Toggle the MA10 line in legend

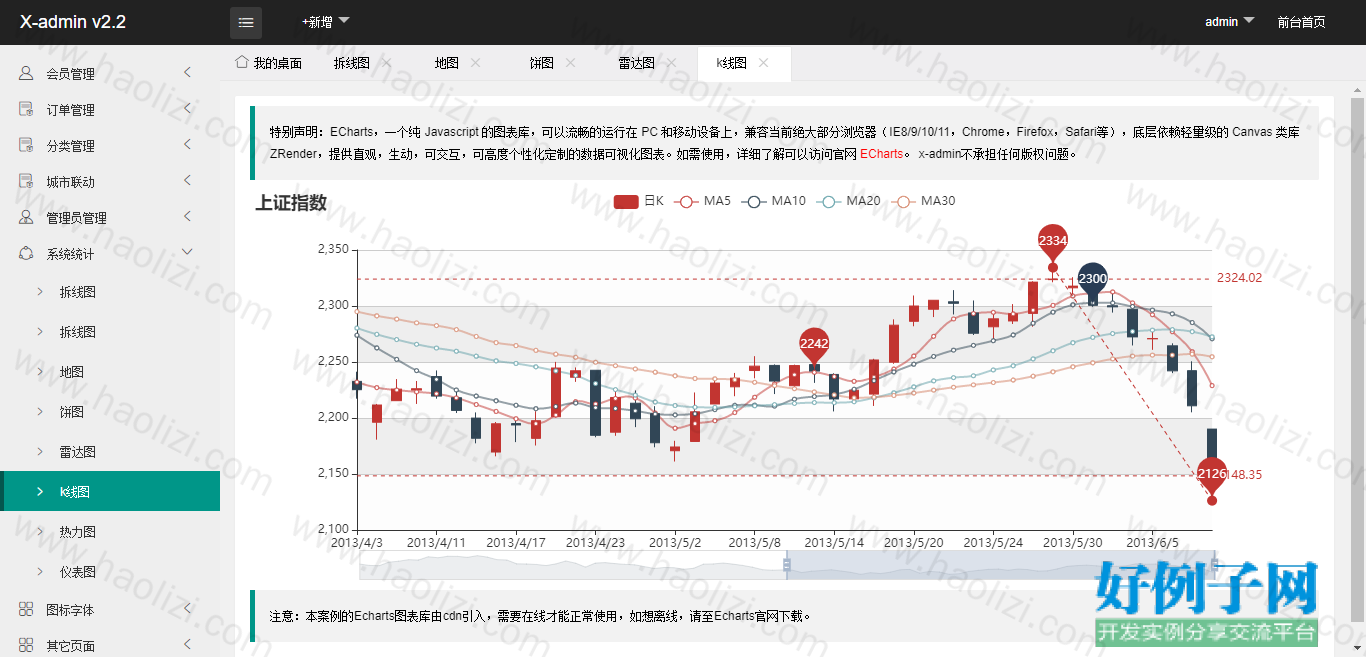774,201
